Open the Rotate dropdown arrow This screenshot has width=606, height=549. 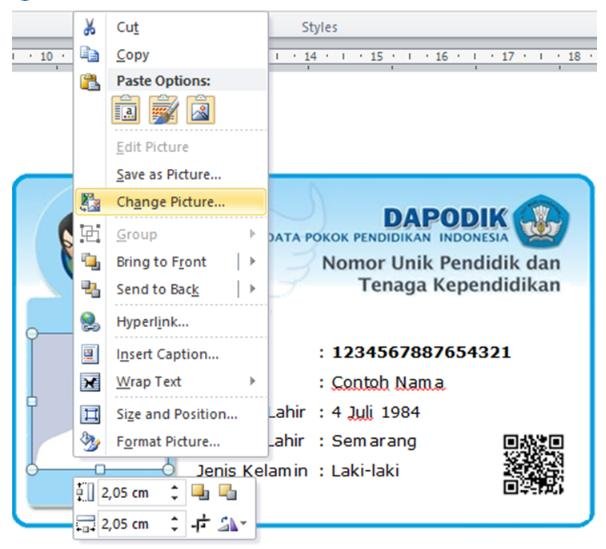point(243,524)
